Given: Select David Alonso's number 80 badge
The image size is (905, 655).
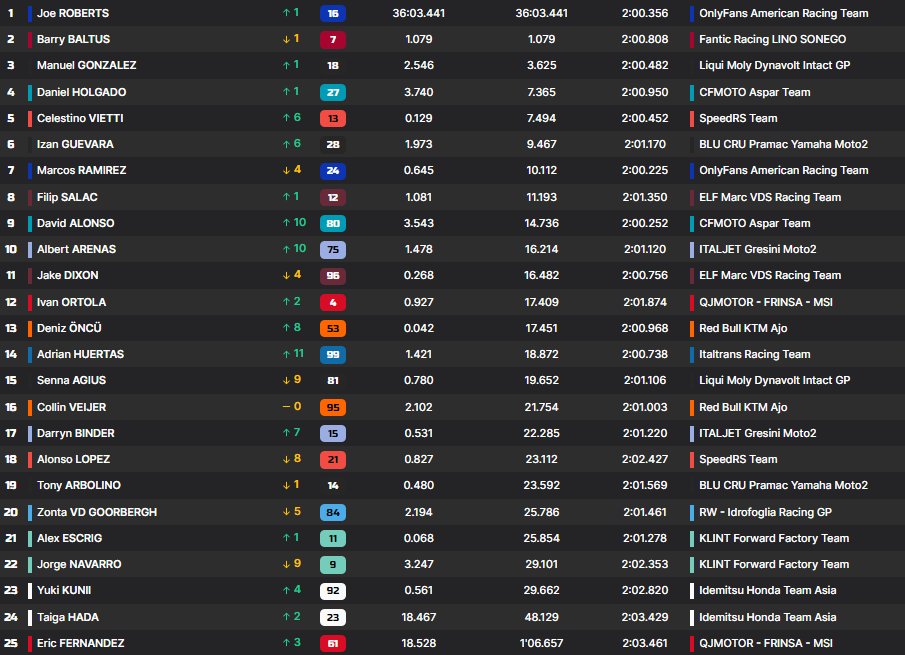Looking at the screenshot, I should [x=333, y=223].
